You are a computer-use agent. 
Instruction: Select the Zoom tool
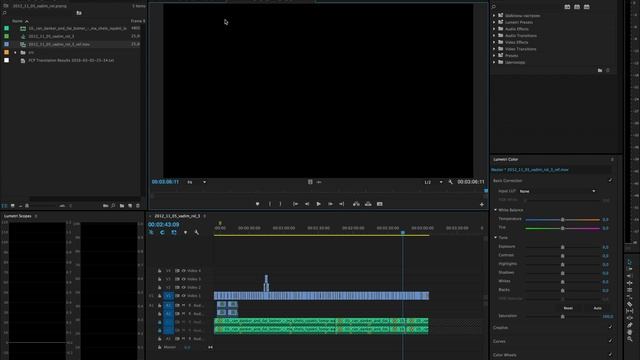(629, 339)
